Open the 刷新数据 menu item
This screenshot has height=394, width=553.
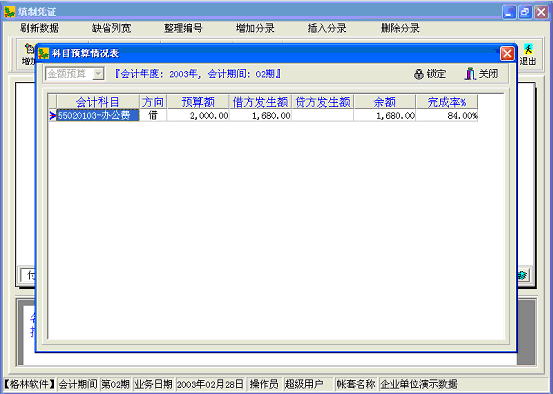(39, 28)
